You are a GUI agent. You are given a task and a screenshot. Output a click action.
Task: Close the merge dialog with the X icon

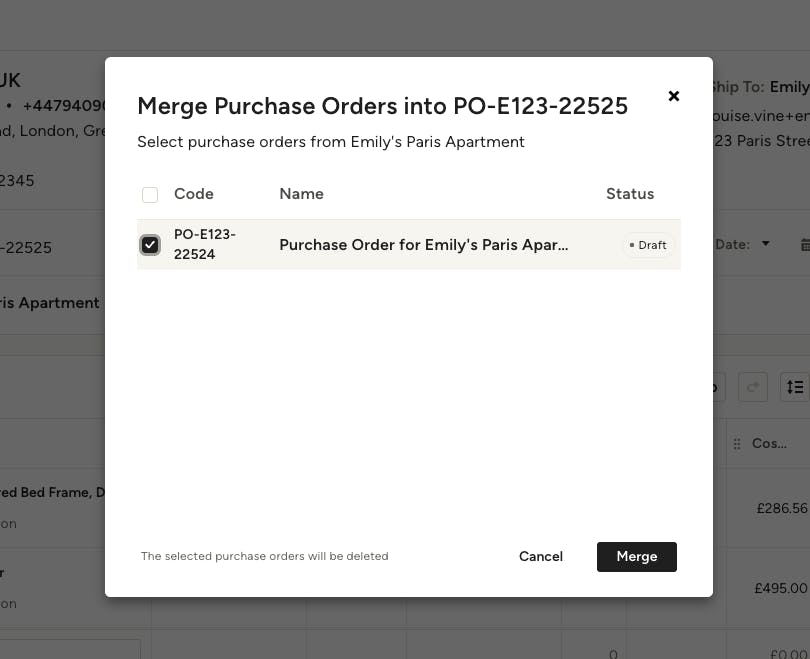pos(674,96)
